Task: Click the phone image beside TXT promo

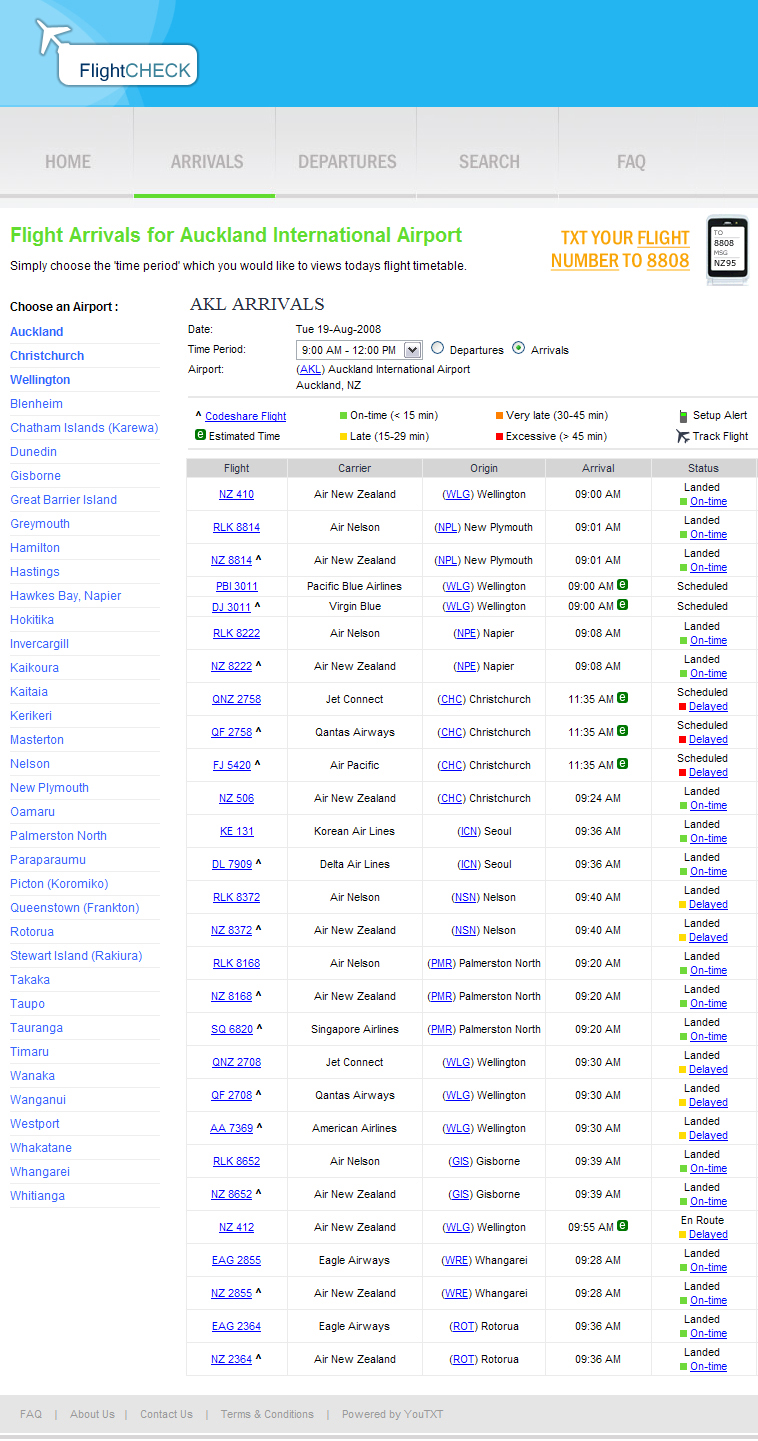Action: click(727, 251)
